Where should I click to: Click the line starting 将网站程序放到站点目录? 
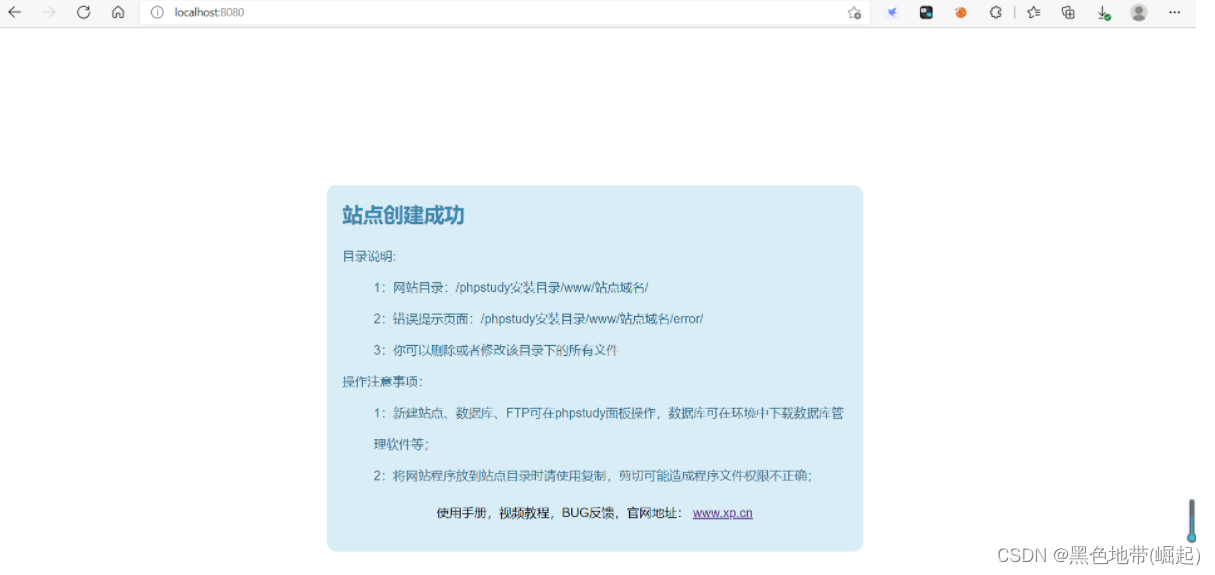coord(593,476)
